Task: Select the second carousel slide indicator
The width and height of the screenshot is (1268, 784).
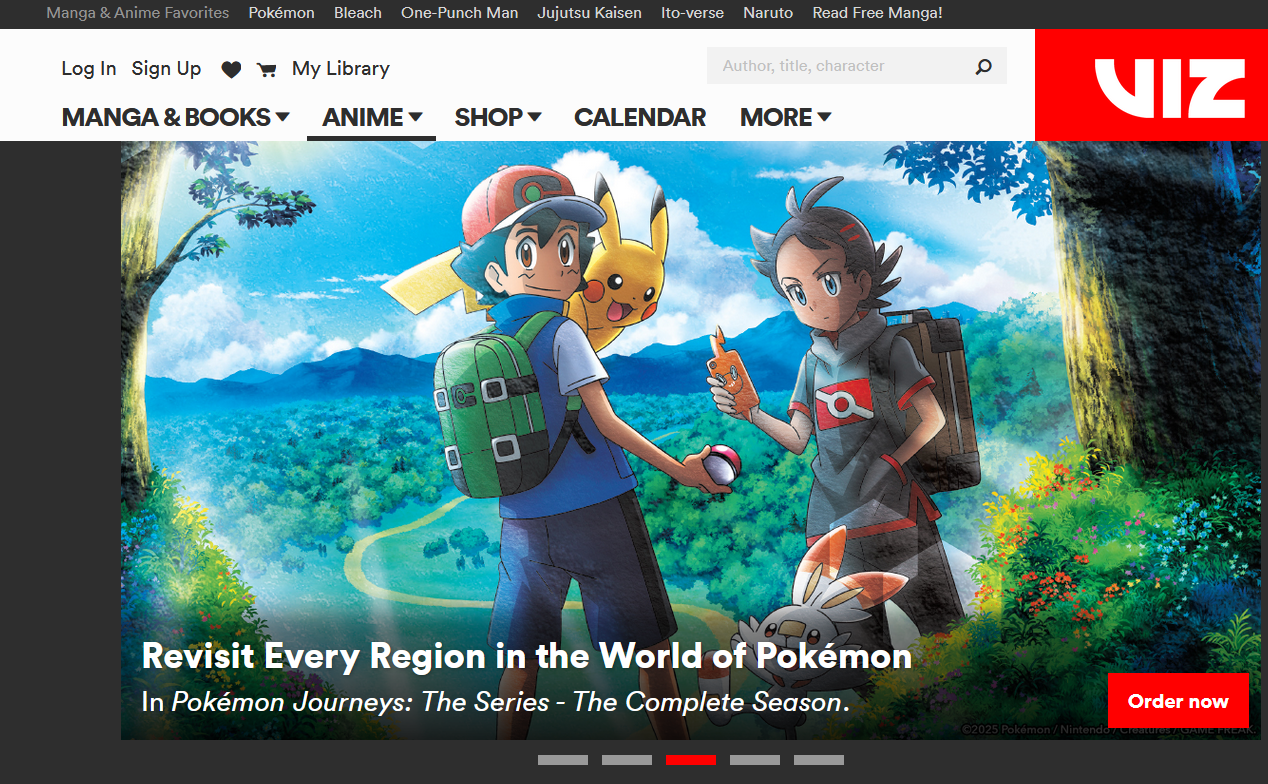Action: [x=627, y=760]
